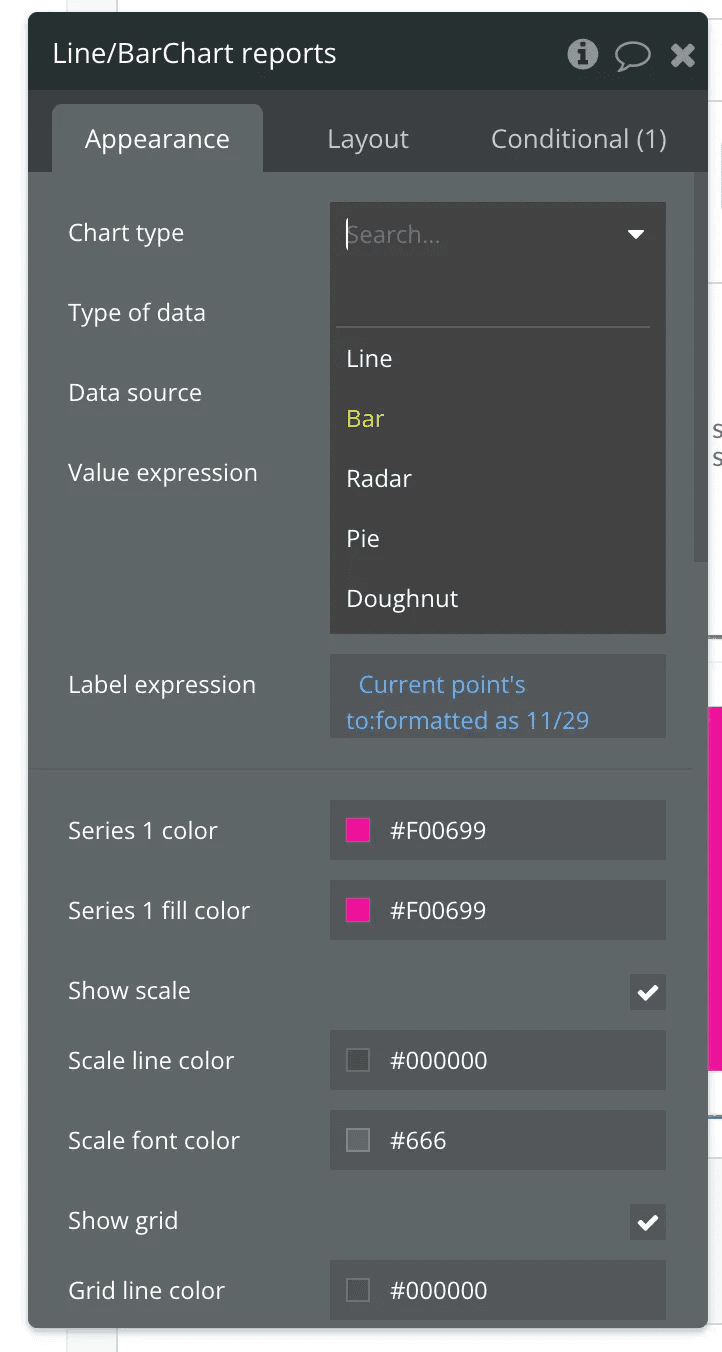Close the Line/BarChart reports panel
Image resolution: width=722 pixels, height=1352 pixels.
(683, 55)
